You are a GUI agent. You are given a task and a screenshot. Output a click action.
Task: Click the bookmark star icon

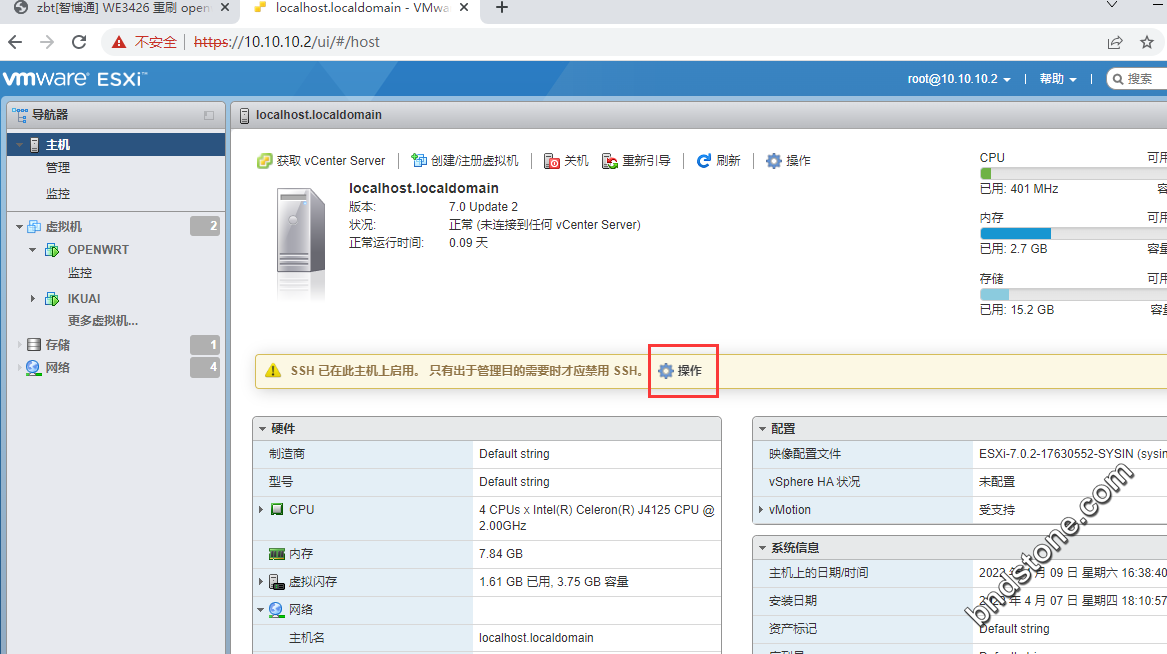click(x=1147, y=42)
